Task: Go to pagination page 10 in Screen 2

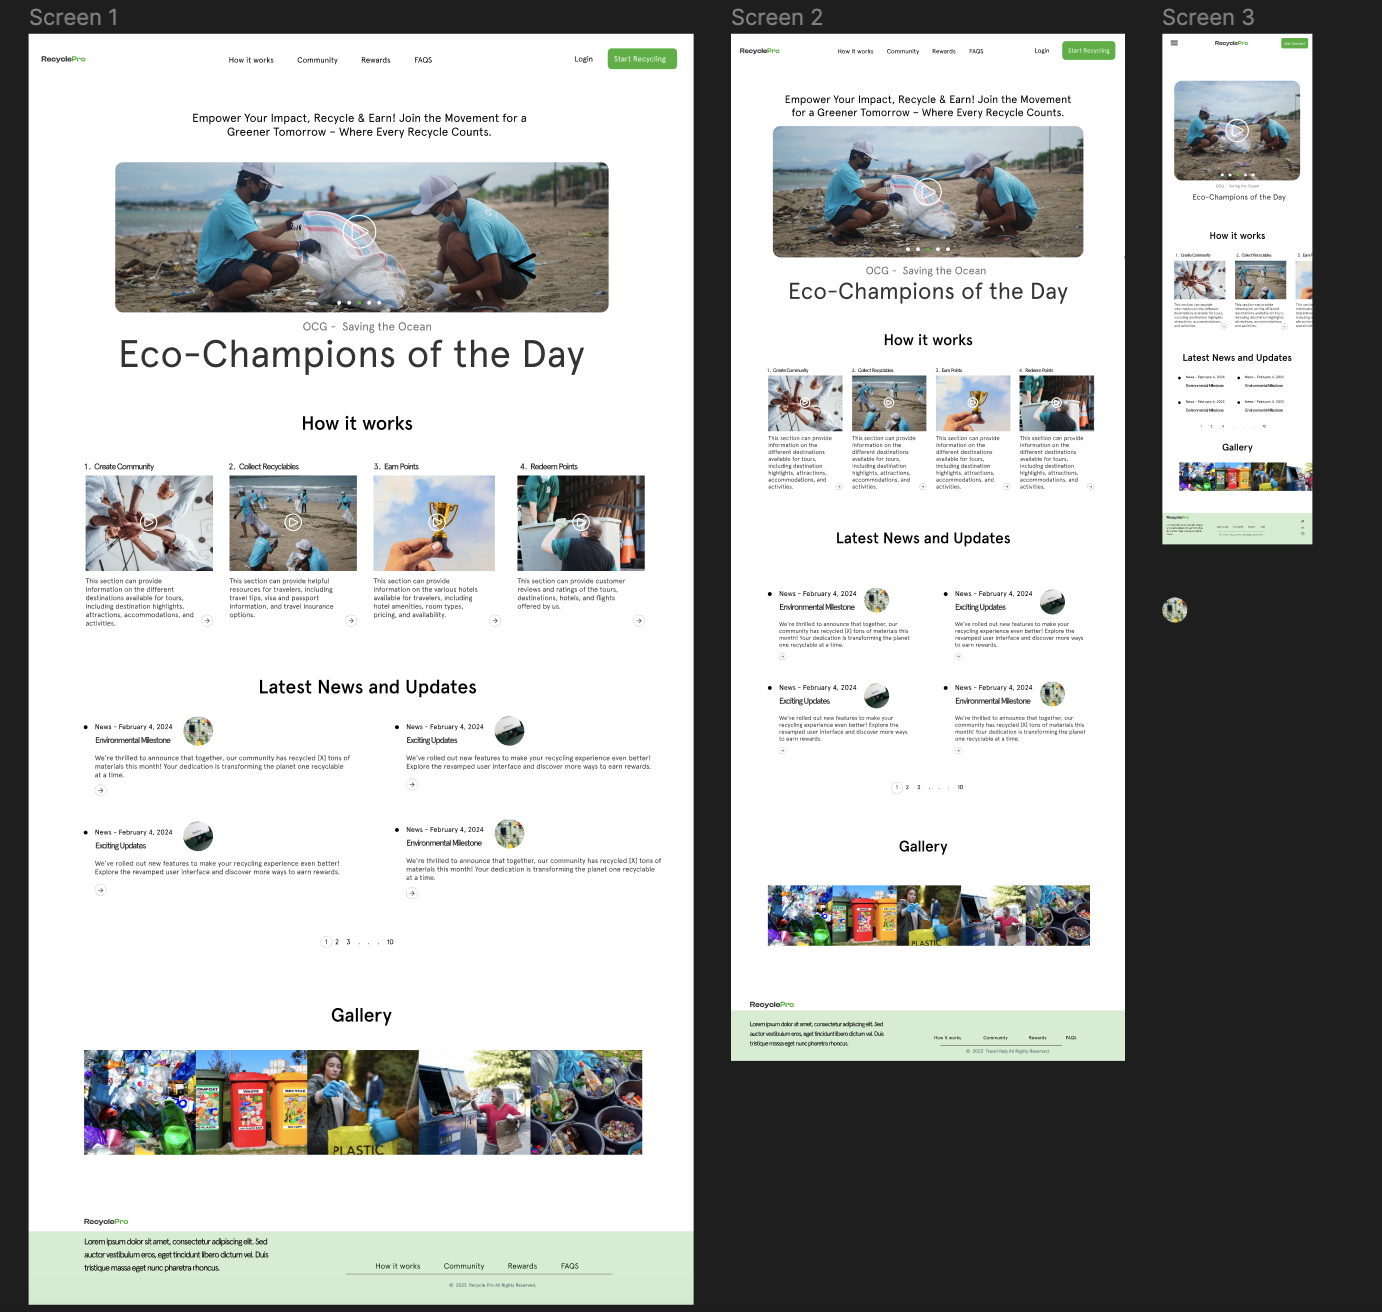Action: (x=960, y=787)
